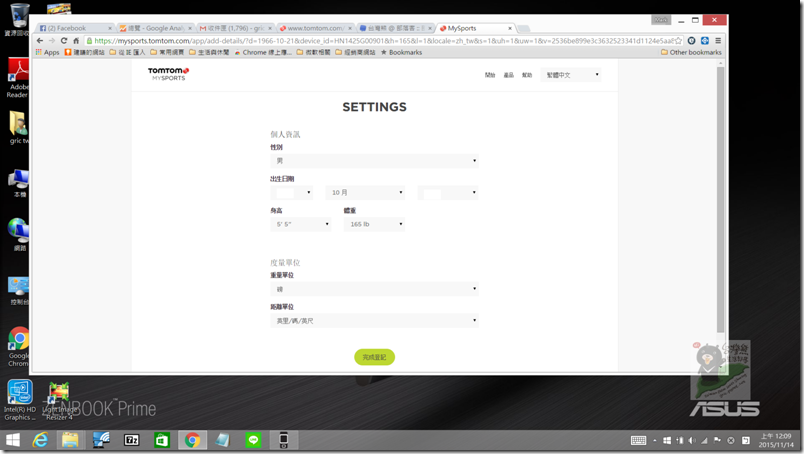Open the weight dropdown showing 165 lb
The image size is (804, 454).
pos(374,224)
